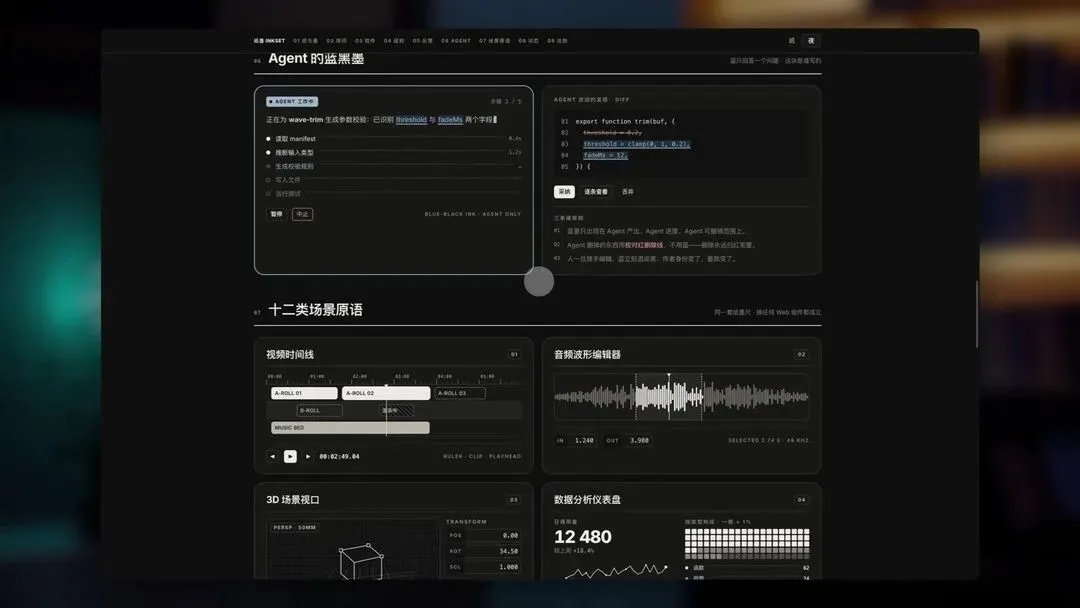This screenshot has width=1080, height=608.
Task: Select the B-ROLL clip
Action: click(320, 410)
